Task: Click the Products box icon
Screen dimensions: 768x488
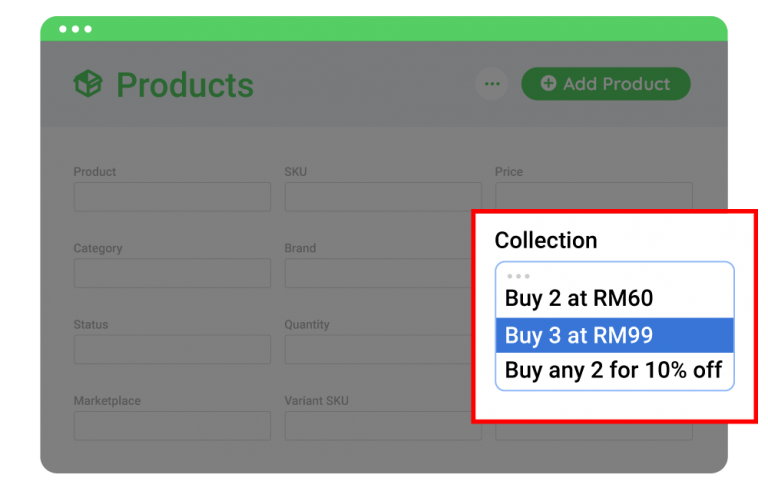Action: (x=88, y=85)
